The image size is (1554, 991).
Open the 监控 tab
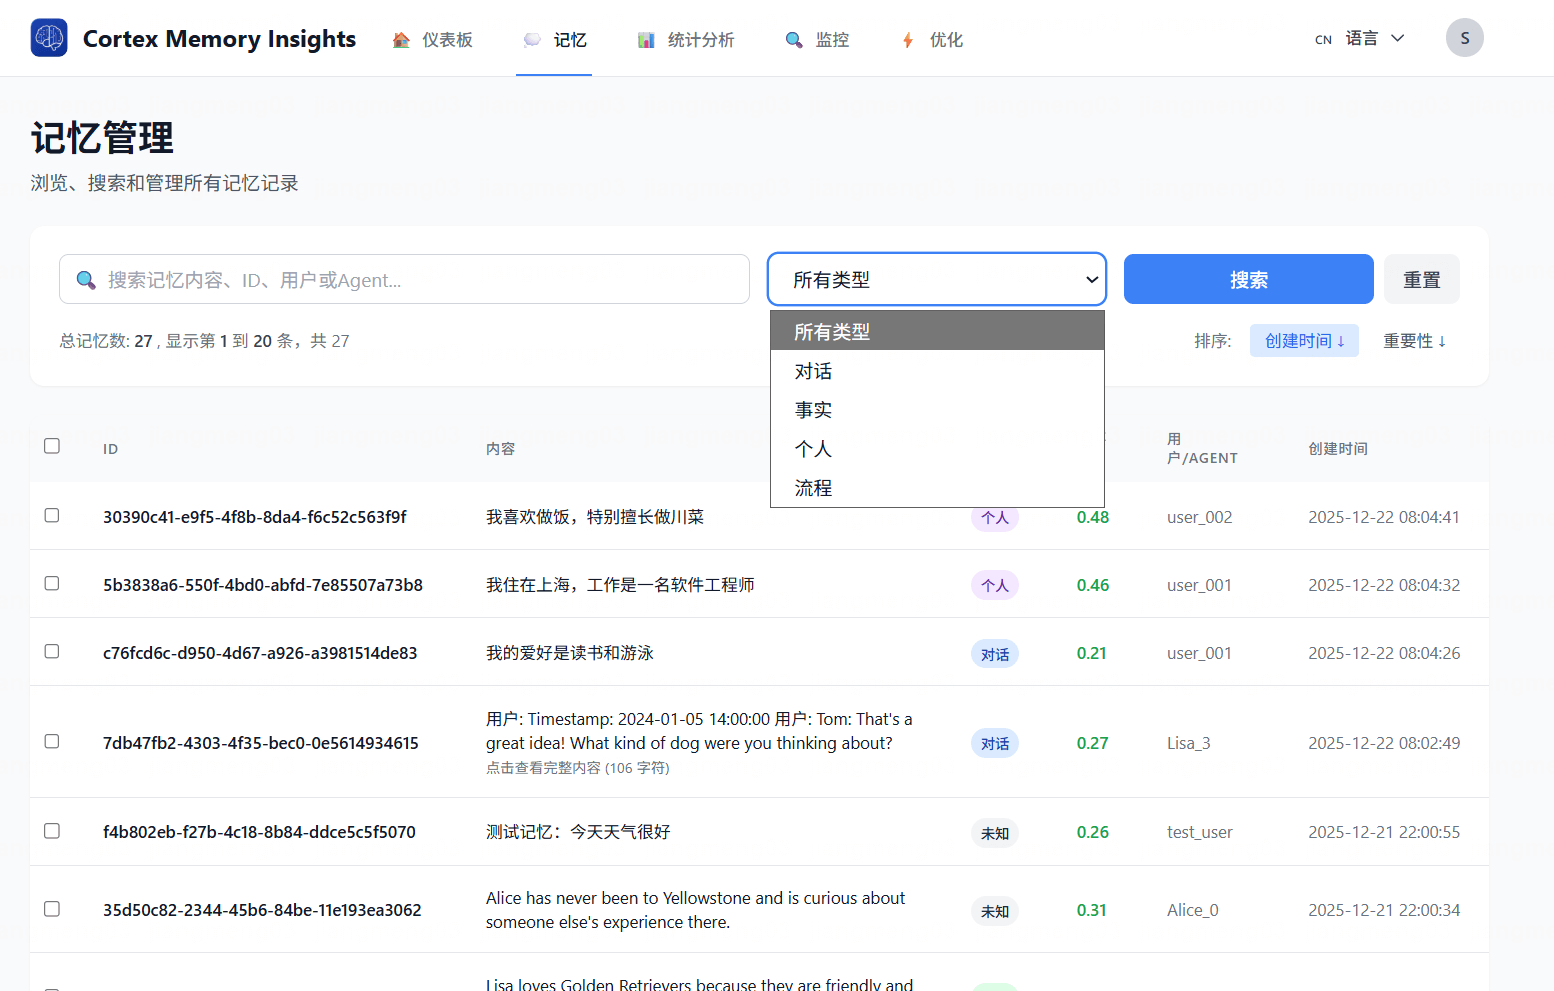[818, 40]
